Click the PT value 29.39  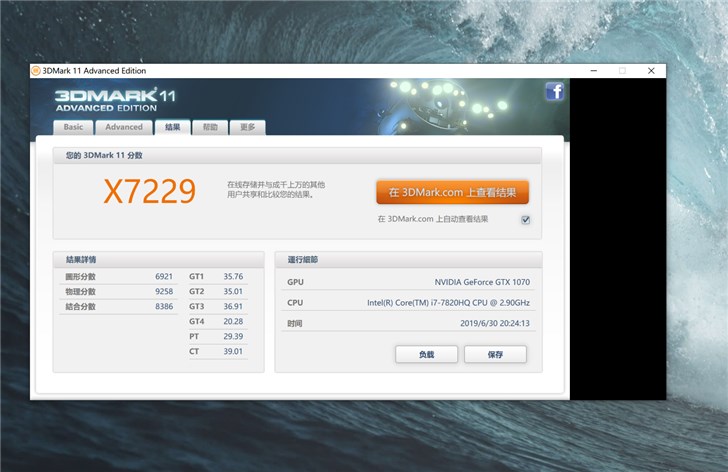coord(233,336)
